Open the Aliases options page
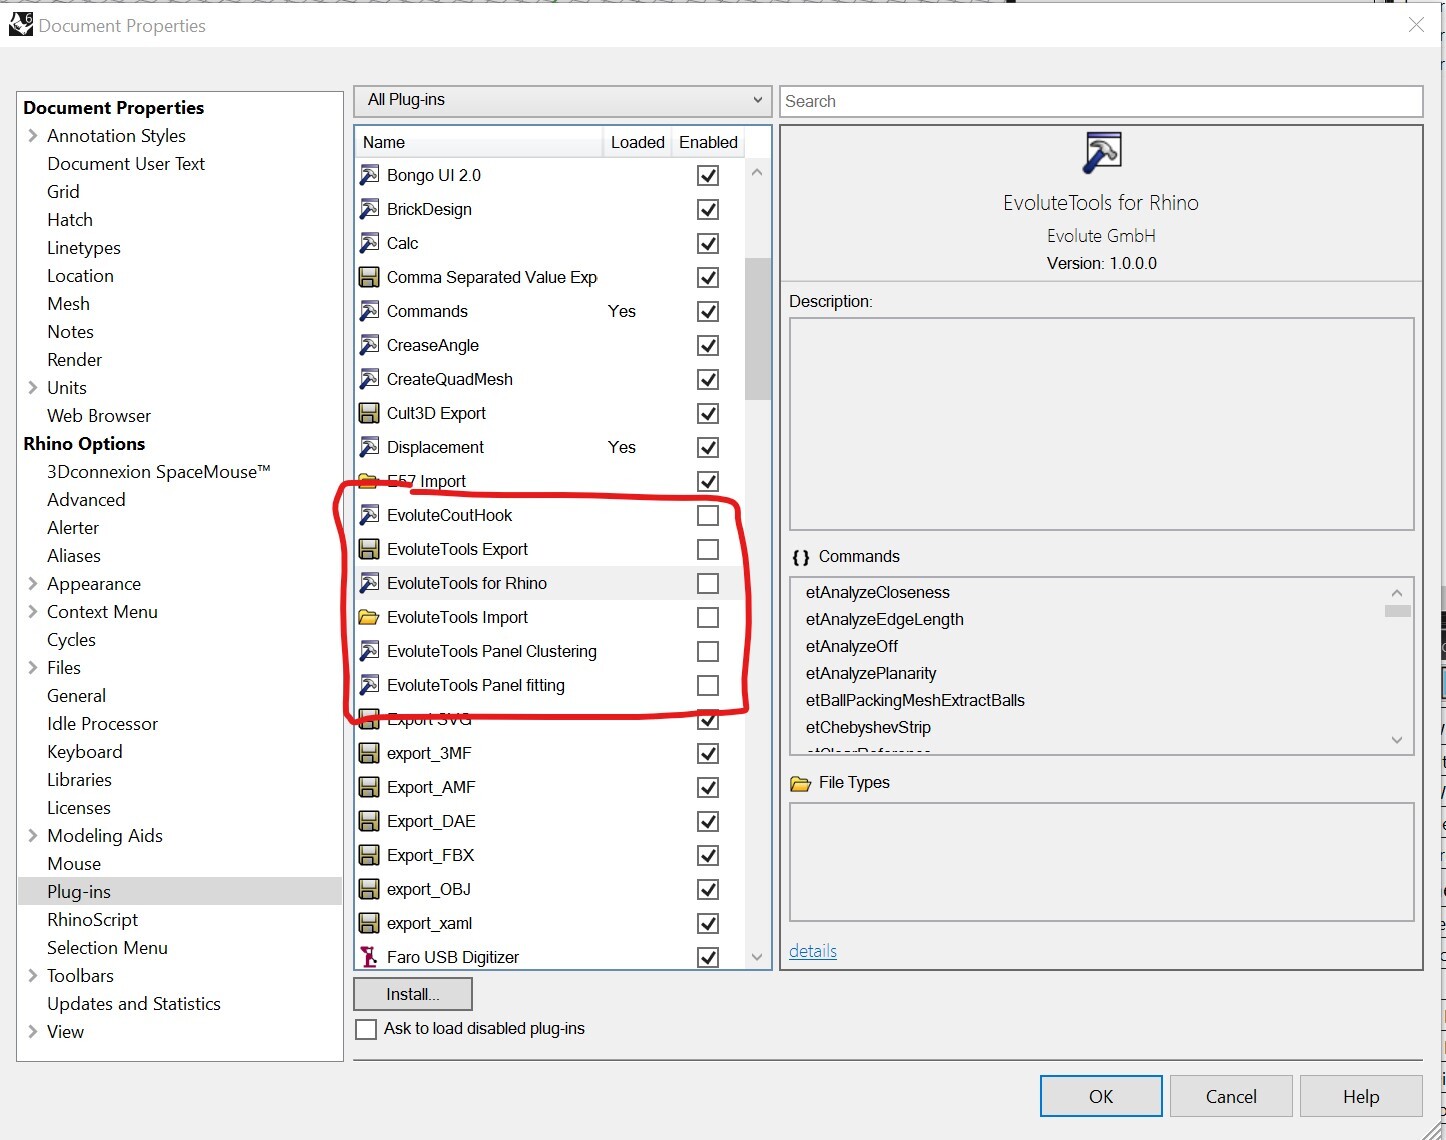 74,555
